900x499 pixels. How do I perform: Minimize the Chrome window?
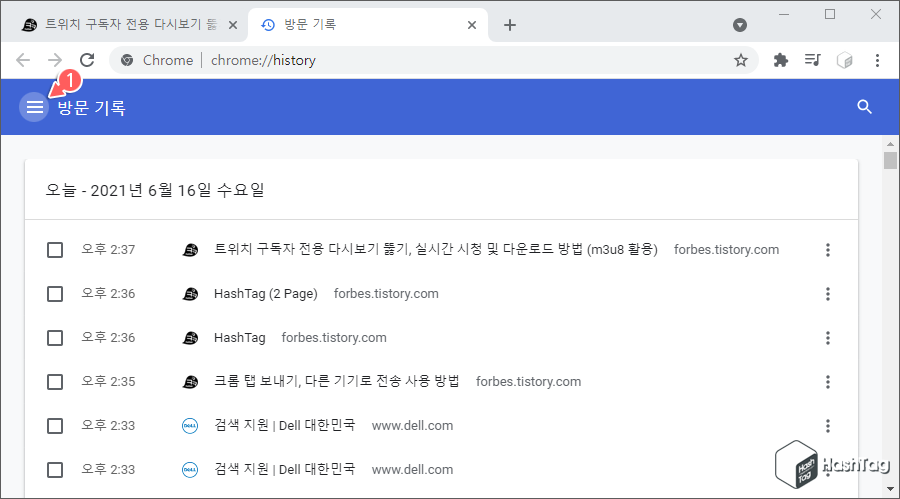784,14
